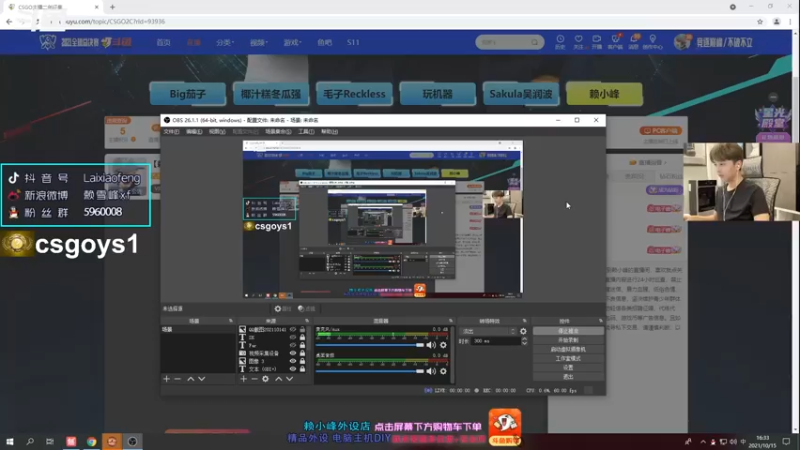
Task: Bookmark this page with star icon
Action: pos(760,21)
